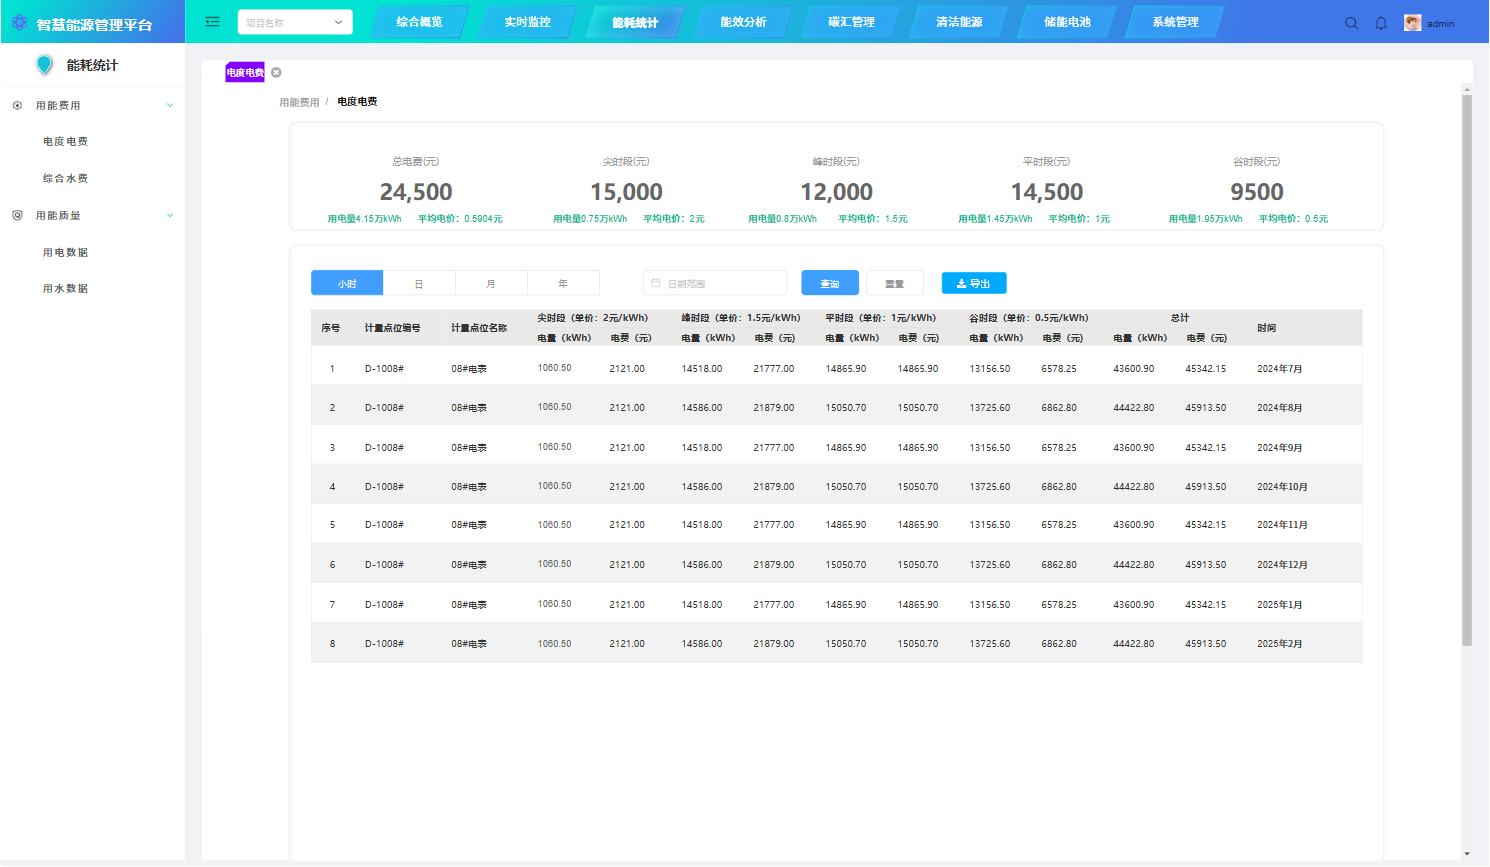
Task: Click the search magnifier icon
Action: point(1351,23)
